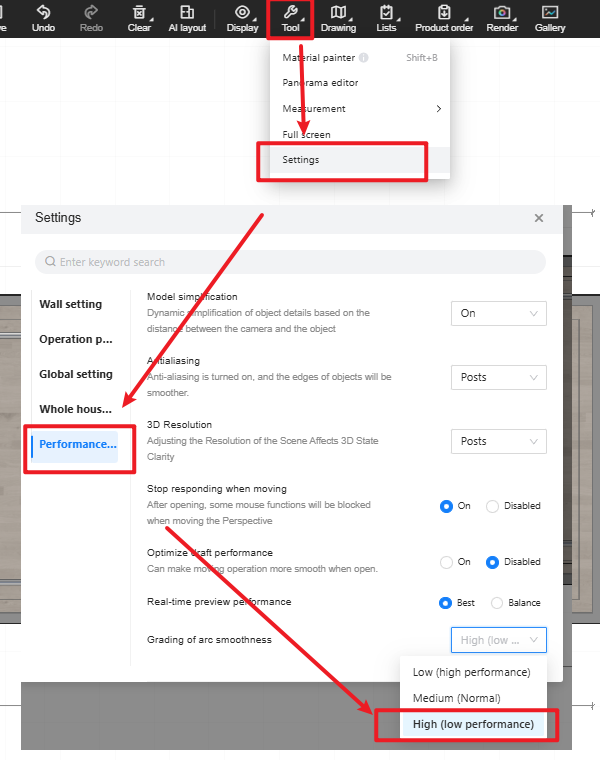
Task: Select Panorama editor menu entry
Action: (320, 83)
